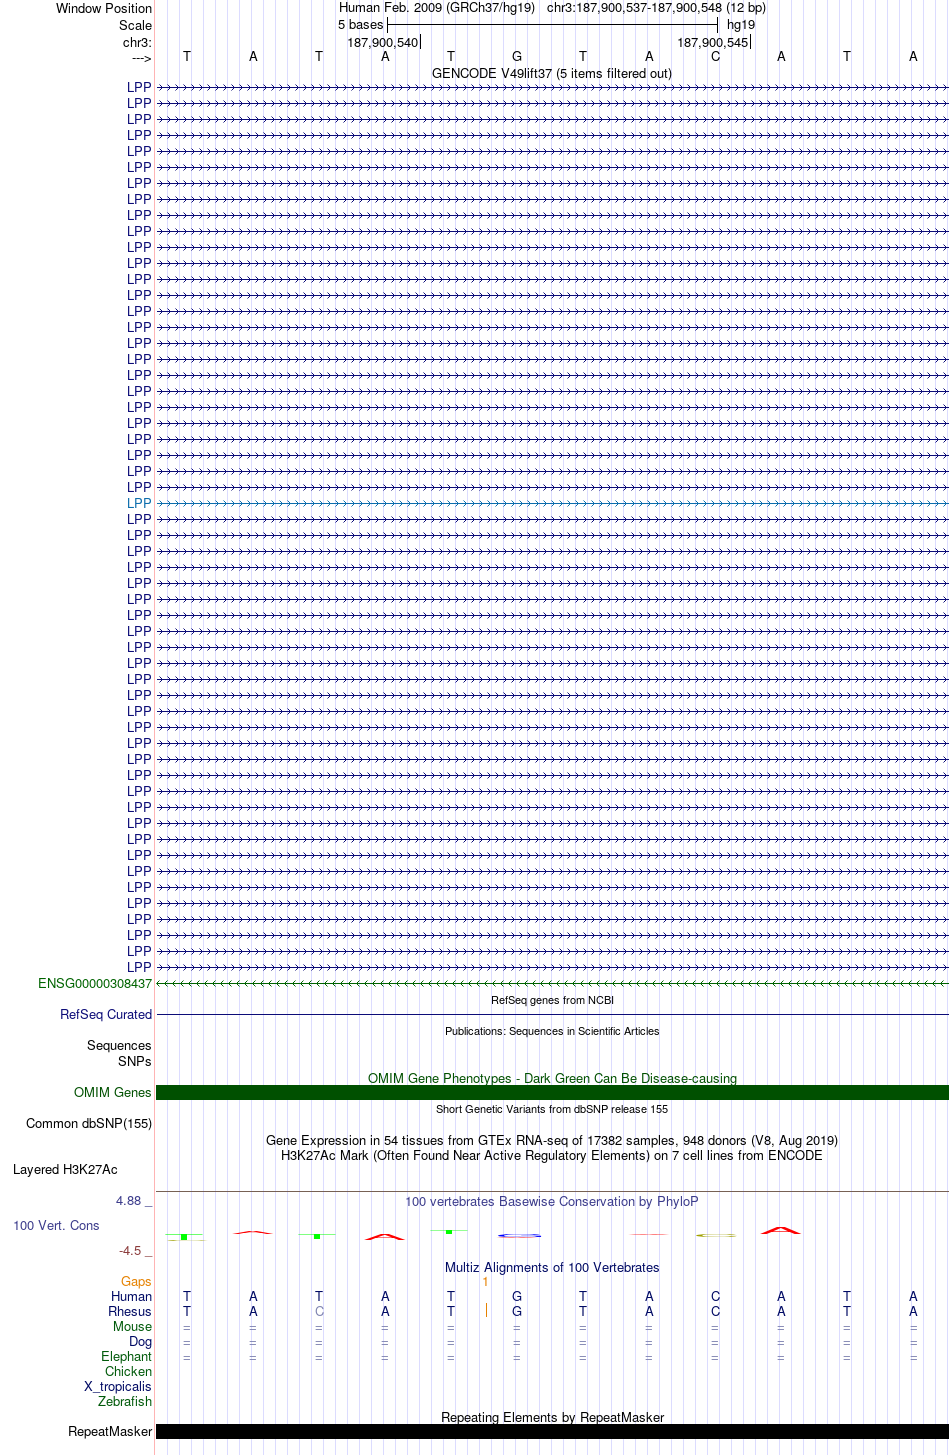The image size is (950, 1455).
Task: Click the RepeatMasker track label
Action: 110,1431
